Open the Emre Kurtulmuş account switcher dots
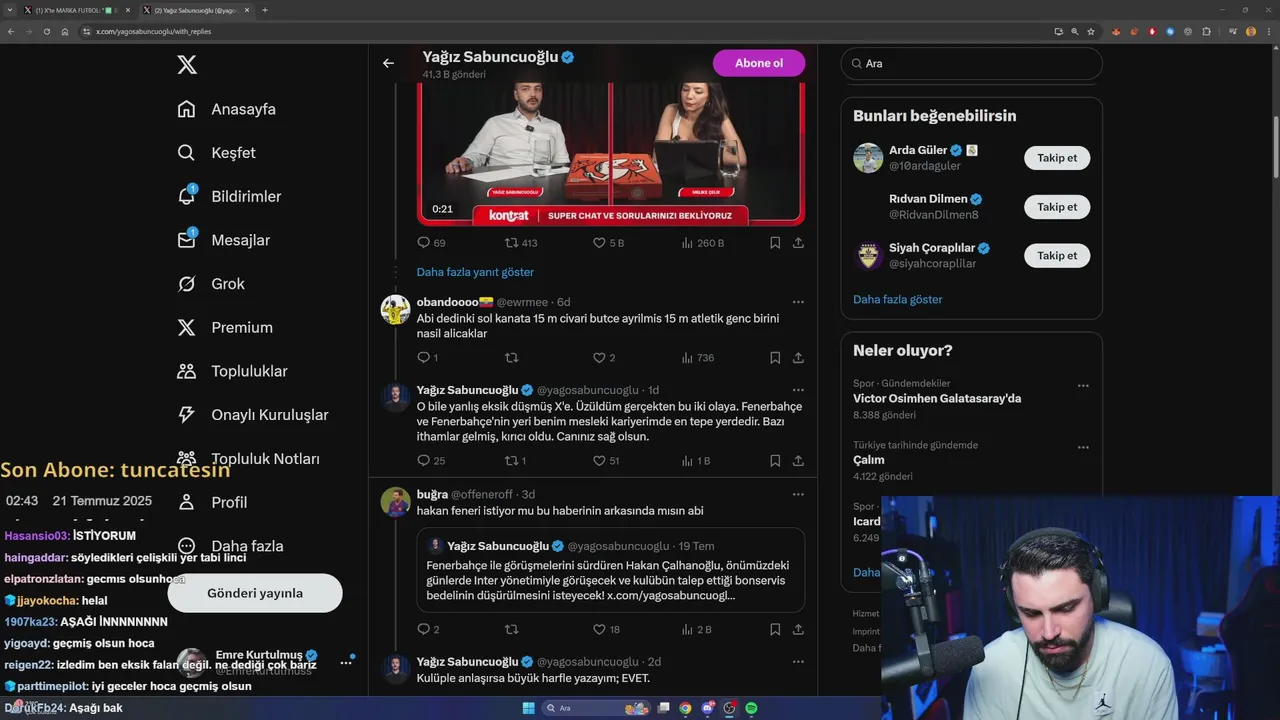1280x720 pixels. point(346,663)
